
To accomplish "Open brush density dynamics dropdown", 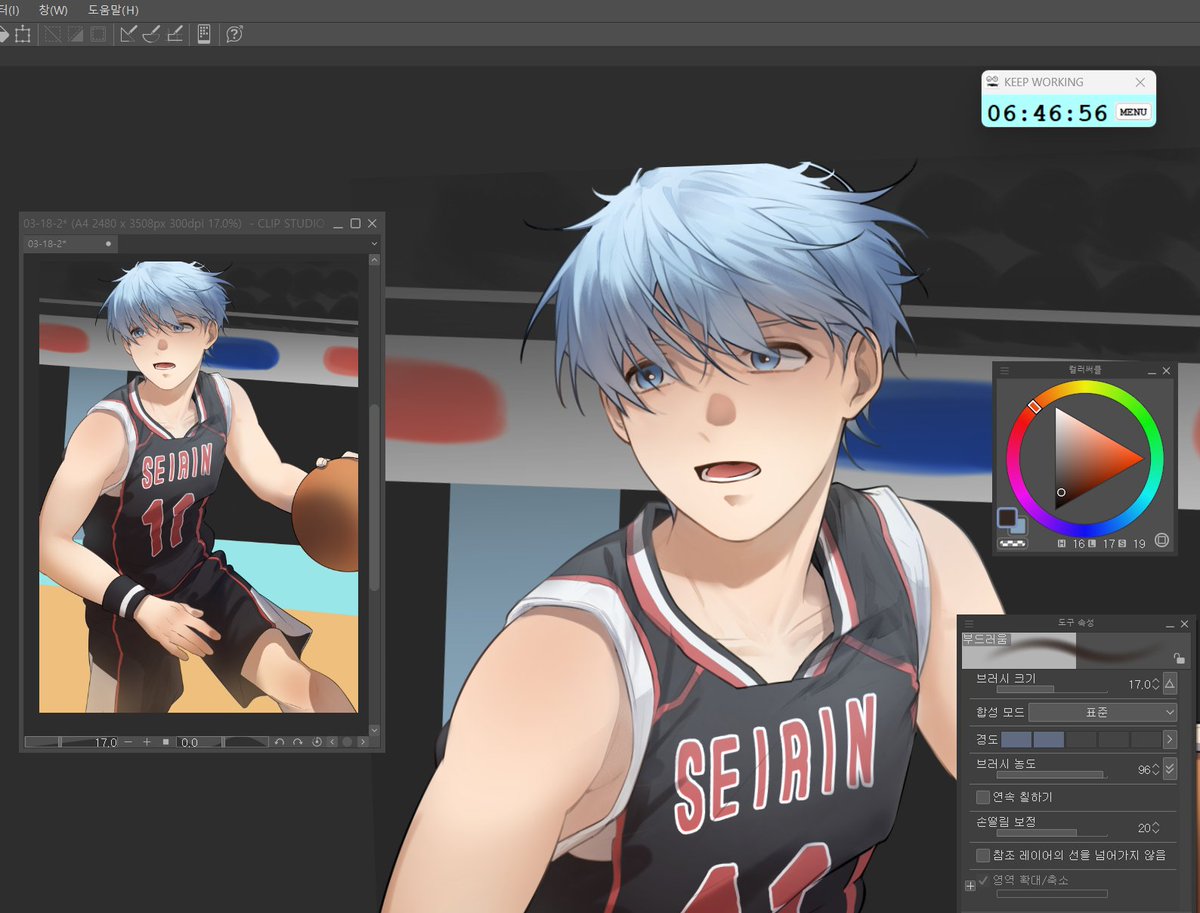I will [1170, 769].
